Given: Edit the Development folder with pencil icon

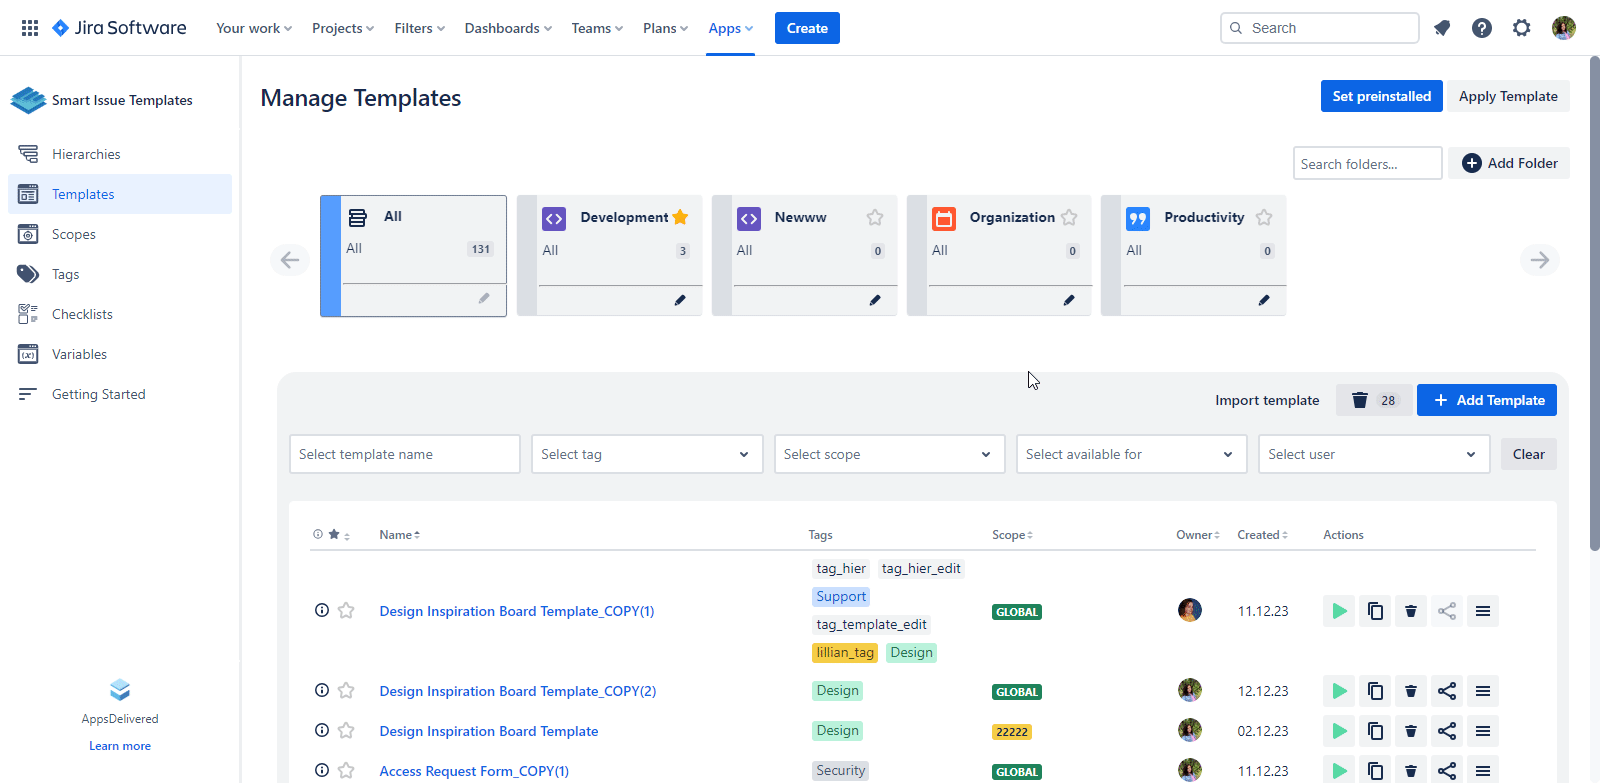Looking at the screenshot, I should coord(680,300).
